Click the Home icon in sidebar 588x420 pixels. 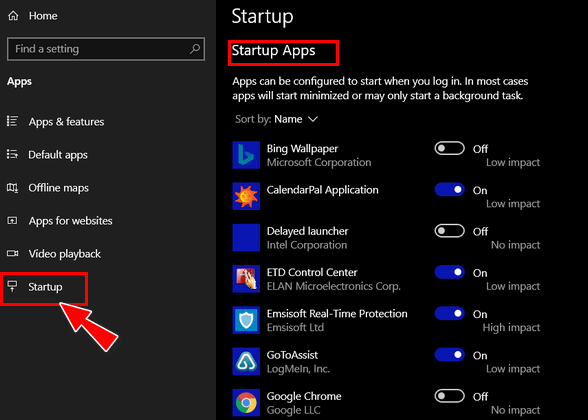[14, 16]
